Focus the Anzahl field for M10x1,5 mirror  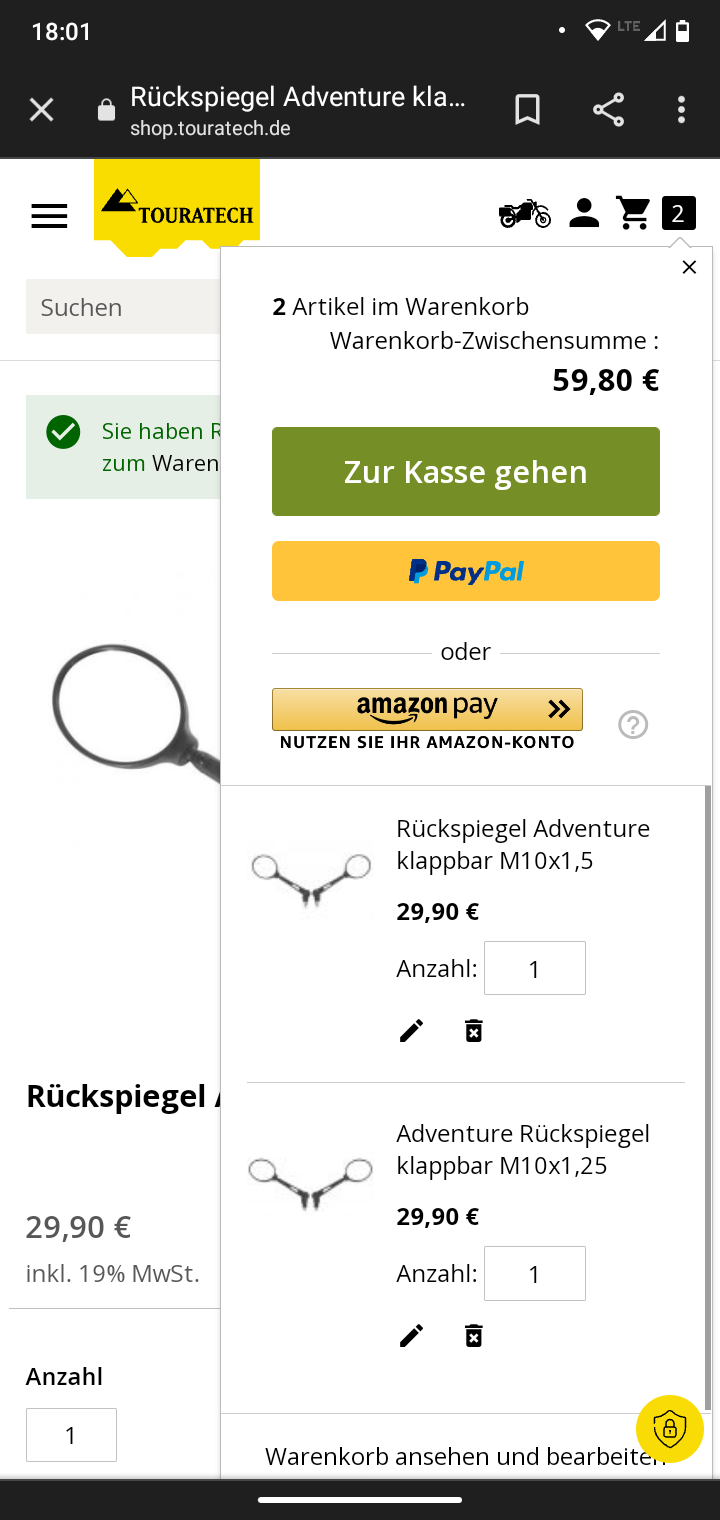[535, 968]
